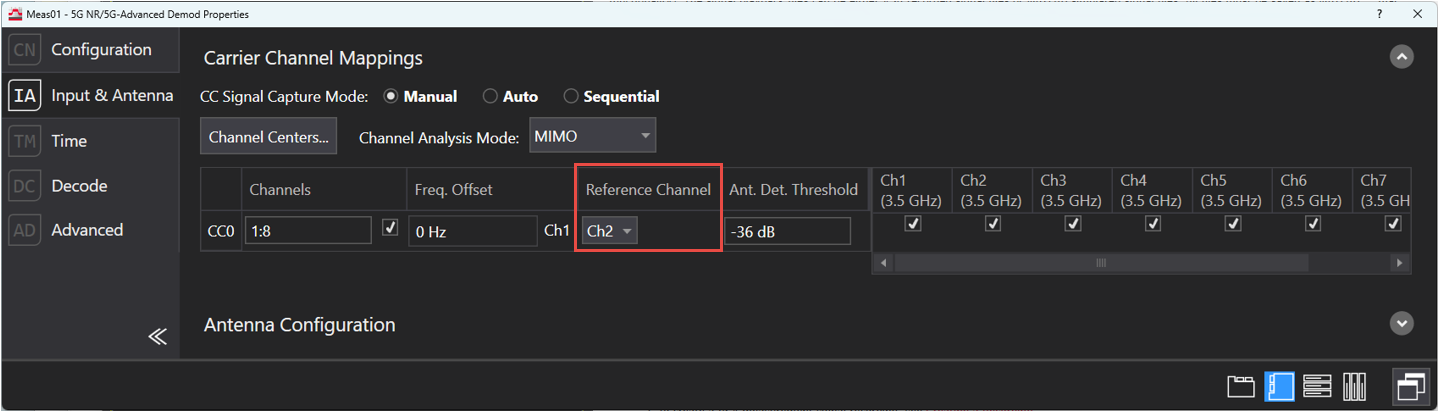The image size is (1439, 412).
Task: Click the IA icon in the sidebar
Action: coord(24,96)
